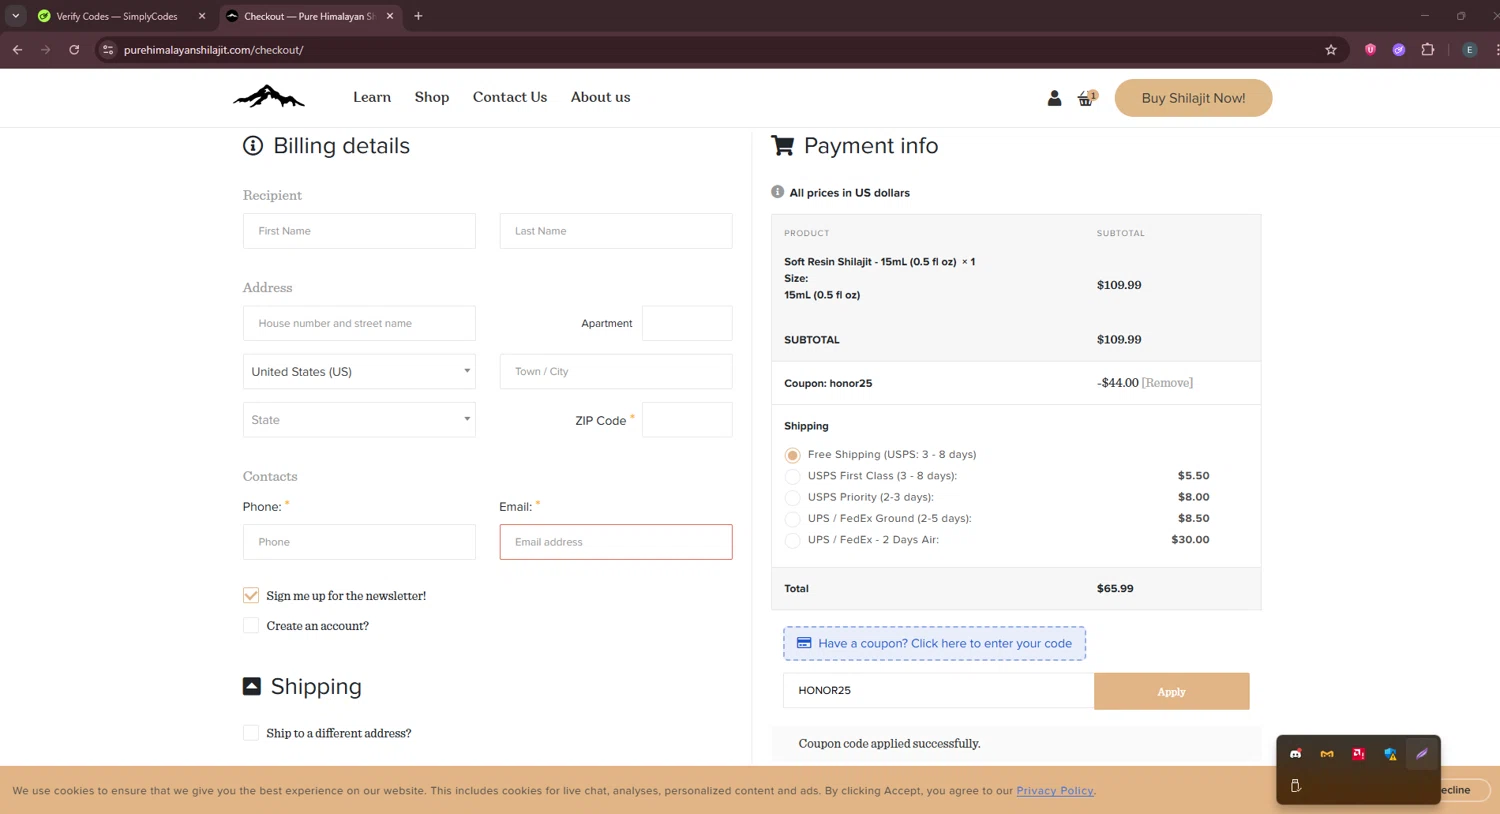This screenshot has width=1500, height=814.
Task: Click the Apartment input box
Action: point(687,323)
